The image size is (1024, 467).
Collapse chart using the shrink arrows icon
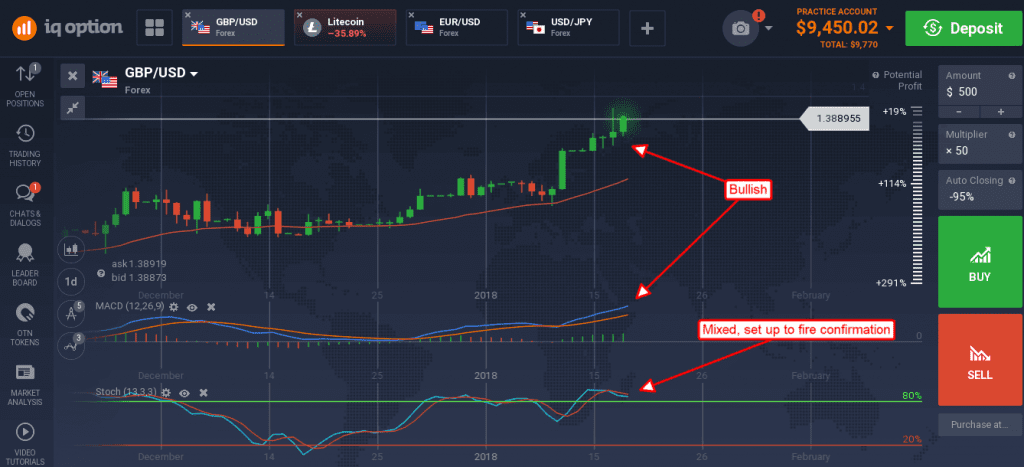(72, 107)
